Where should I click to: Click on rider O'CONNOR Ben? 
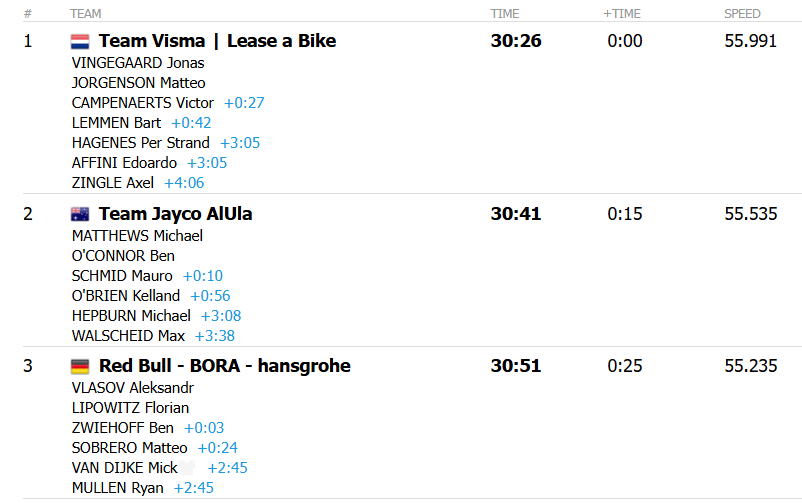123,256
